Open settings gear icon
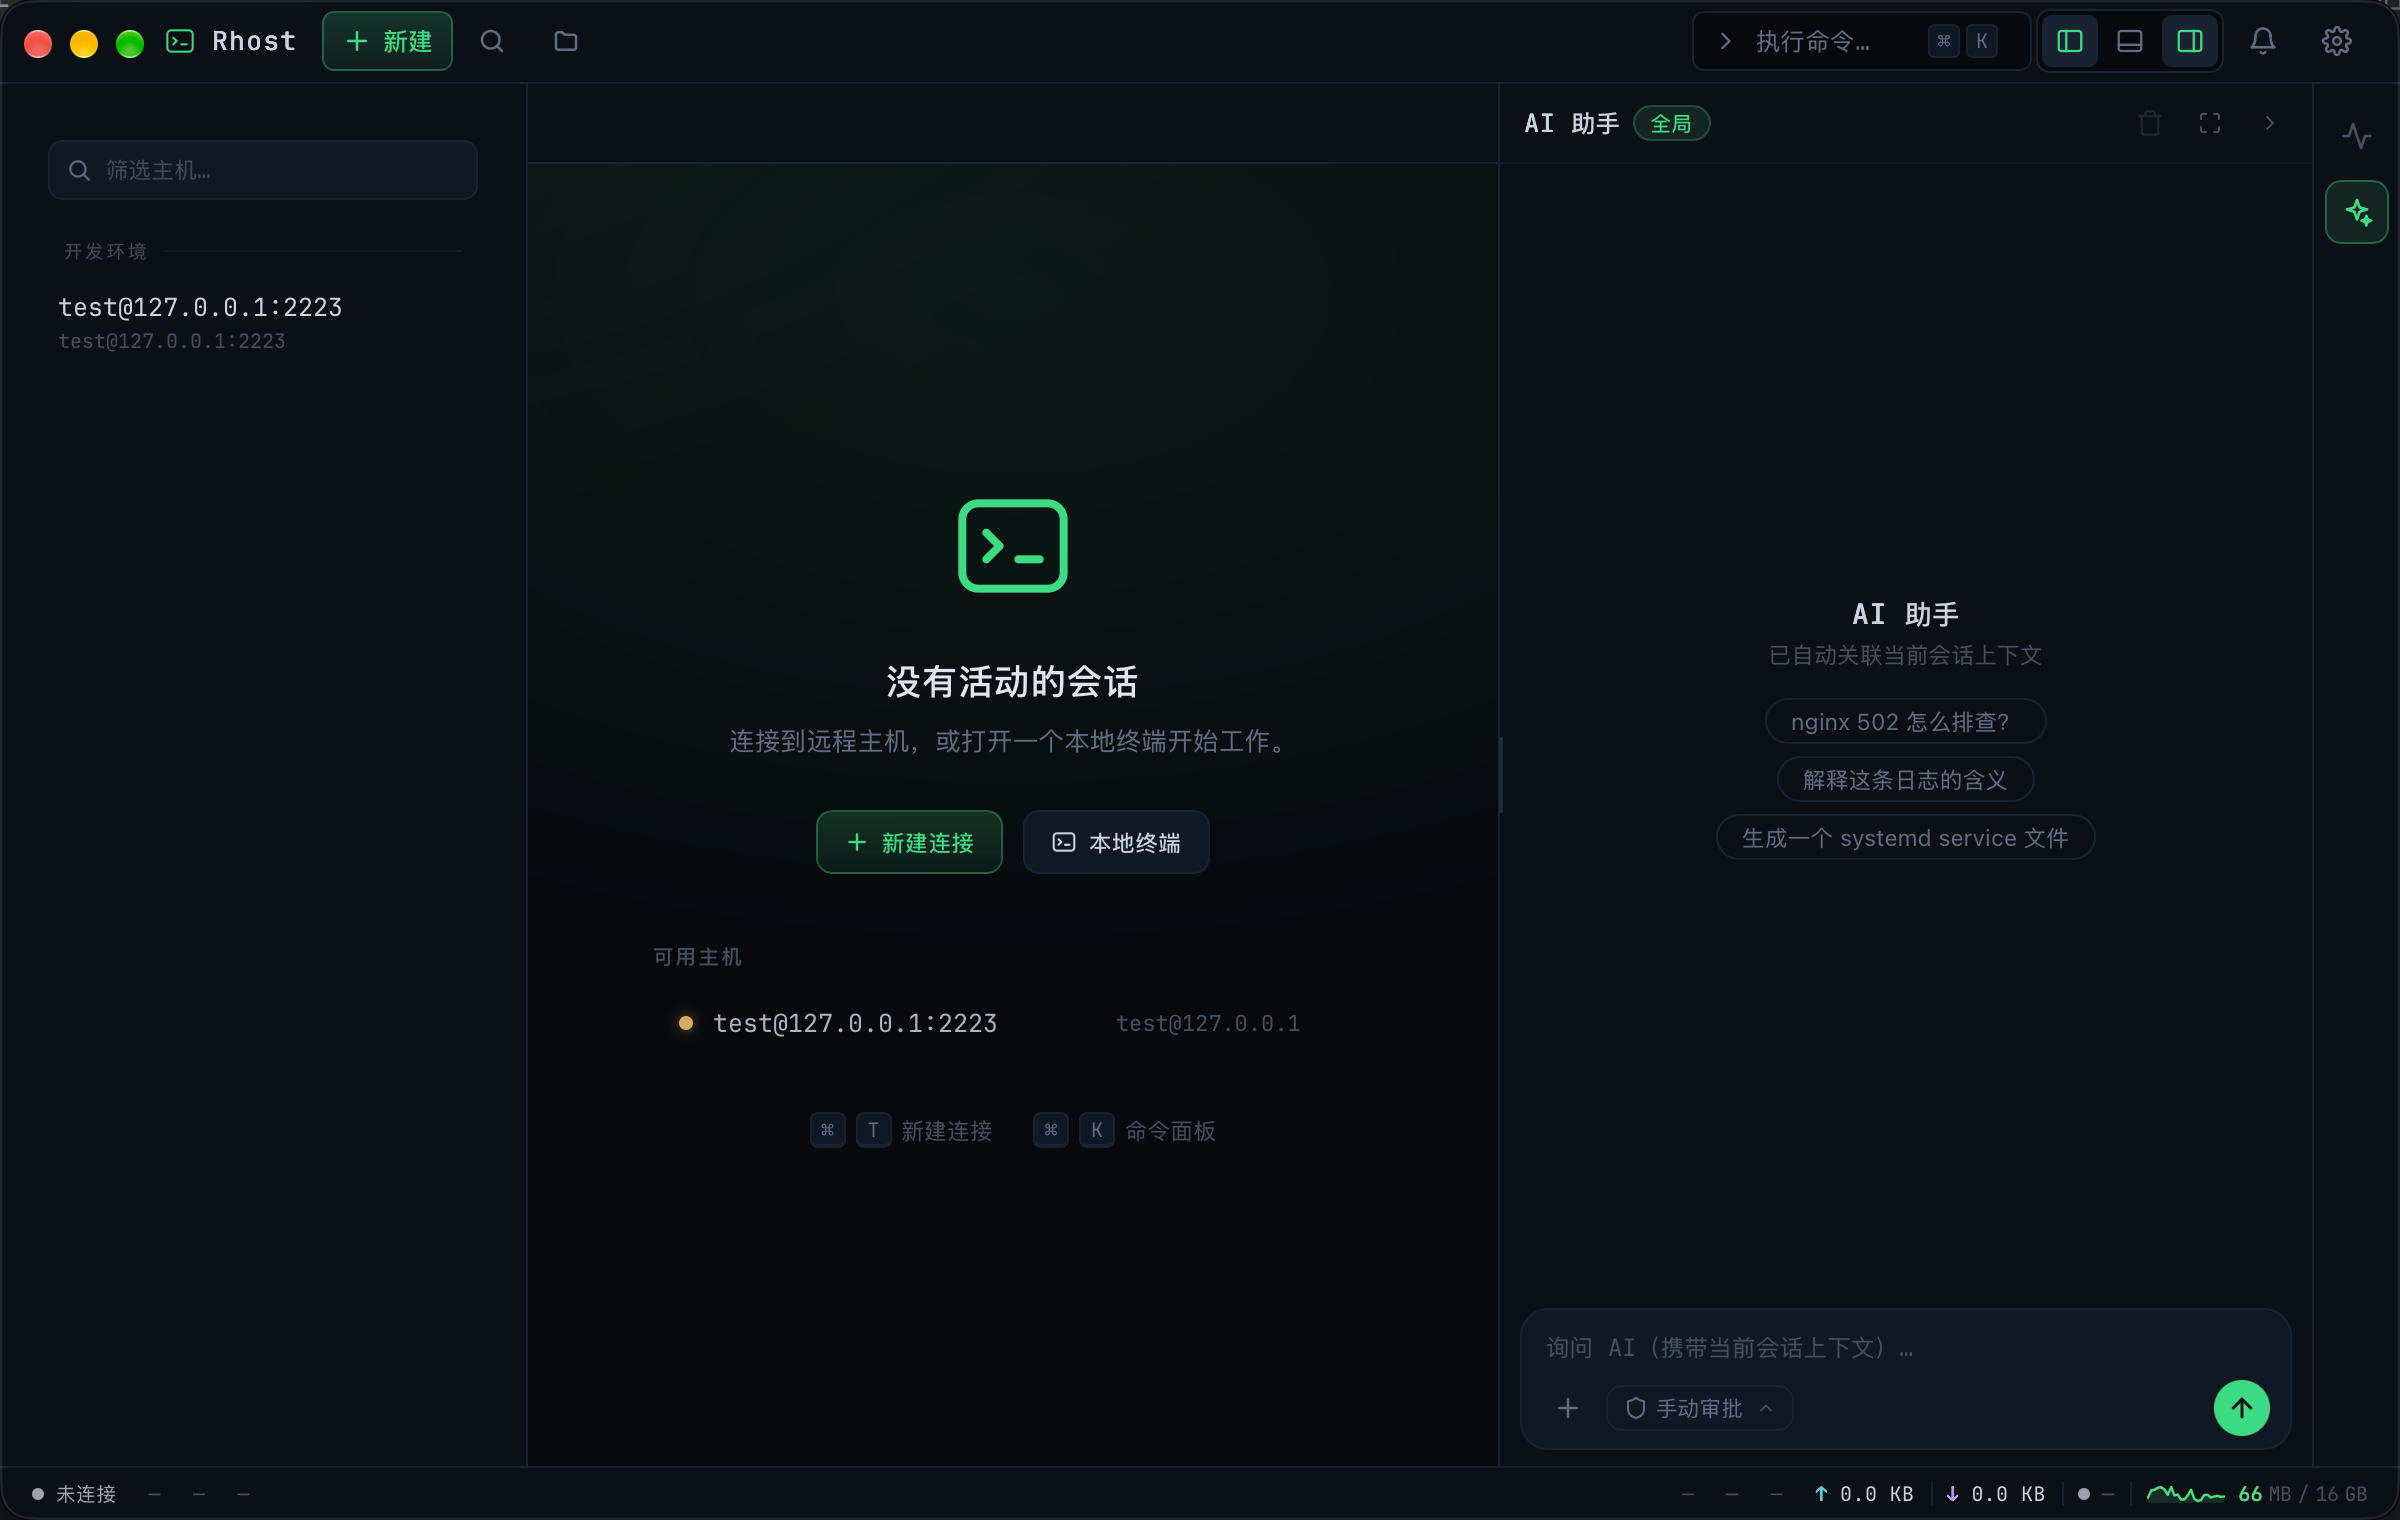 [2337, 41]
